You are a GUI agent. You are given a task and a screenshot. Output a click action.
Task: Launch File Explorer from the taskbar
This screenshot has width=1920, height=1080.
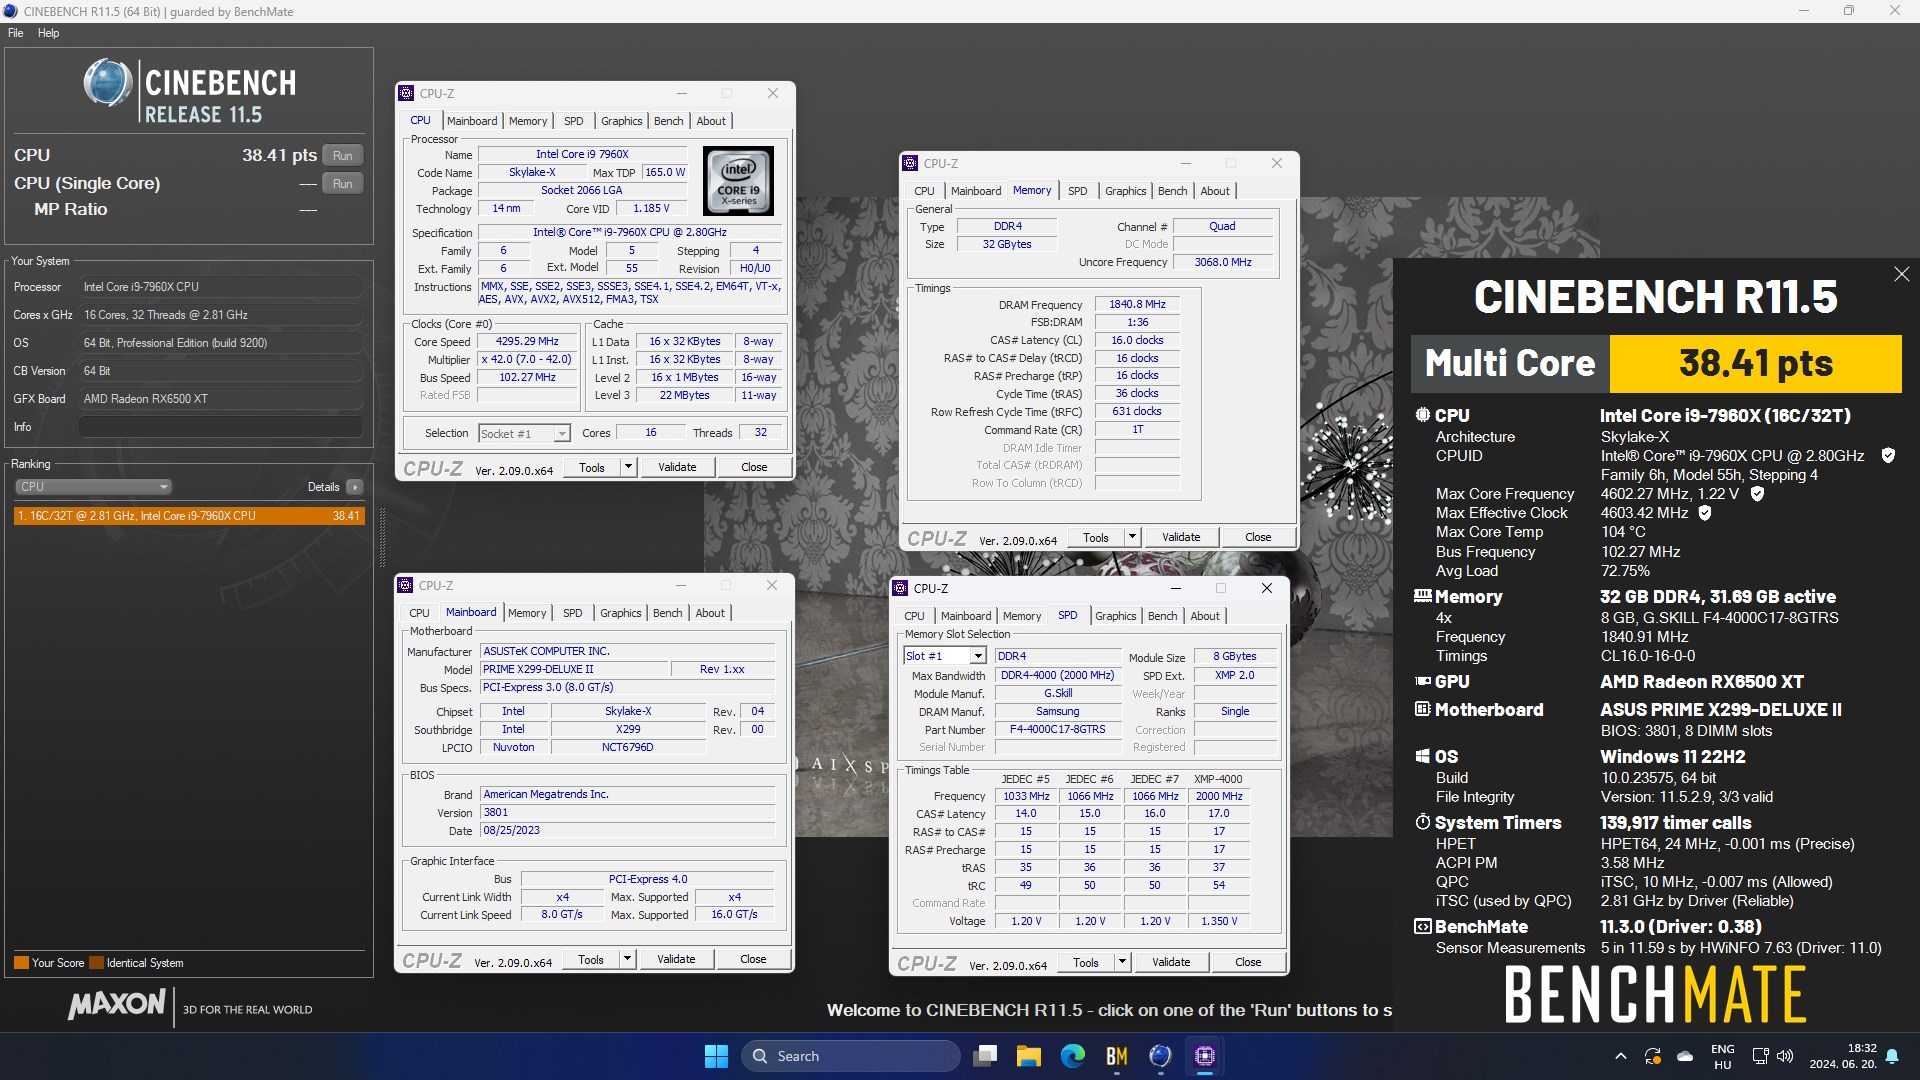pos(1029,1056)
